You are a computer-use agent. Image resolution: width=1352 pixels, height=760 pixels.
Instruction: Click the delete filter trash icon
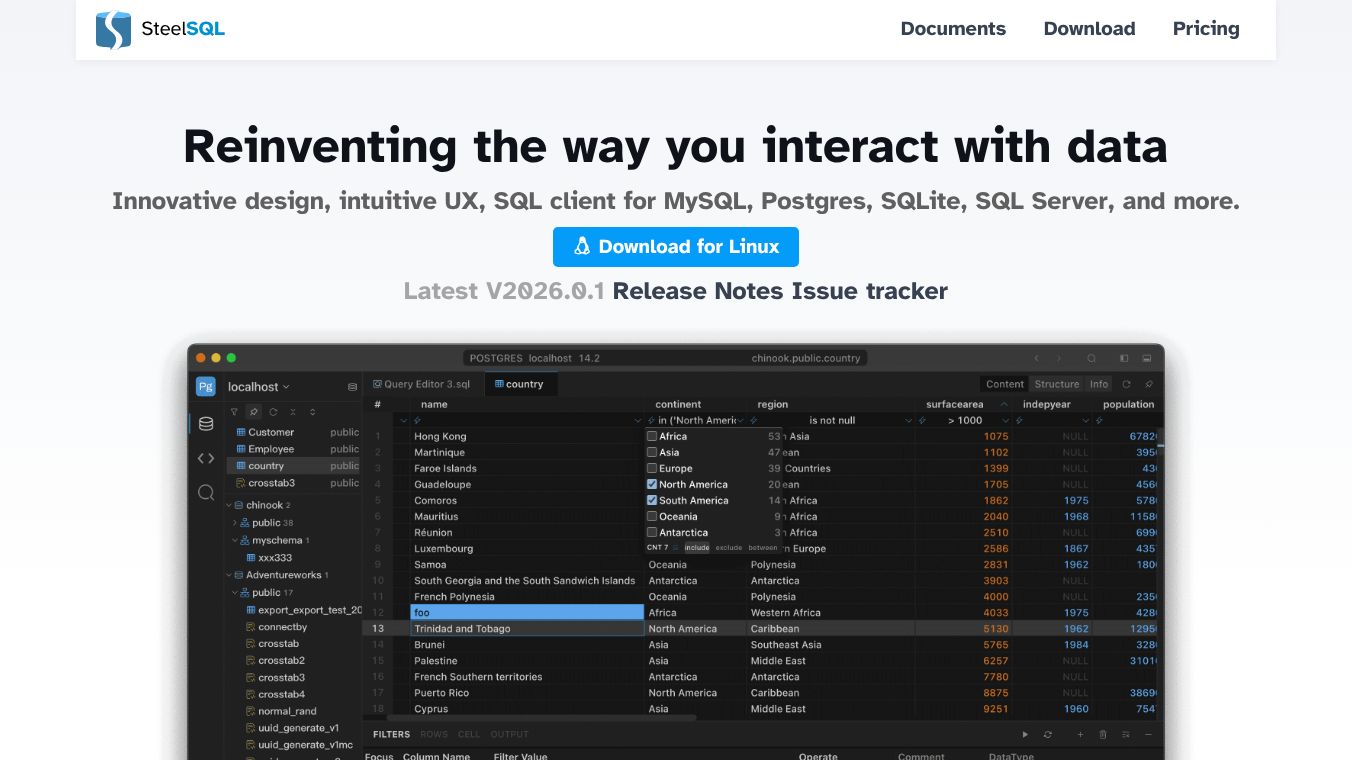tap(1103, 735)
